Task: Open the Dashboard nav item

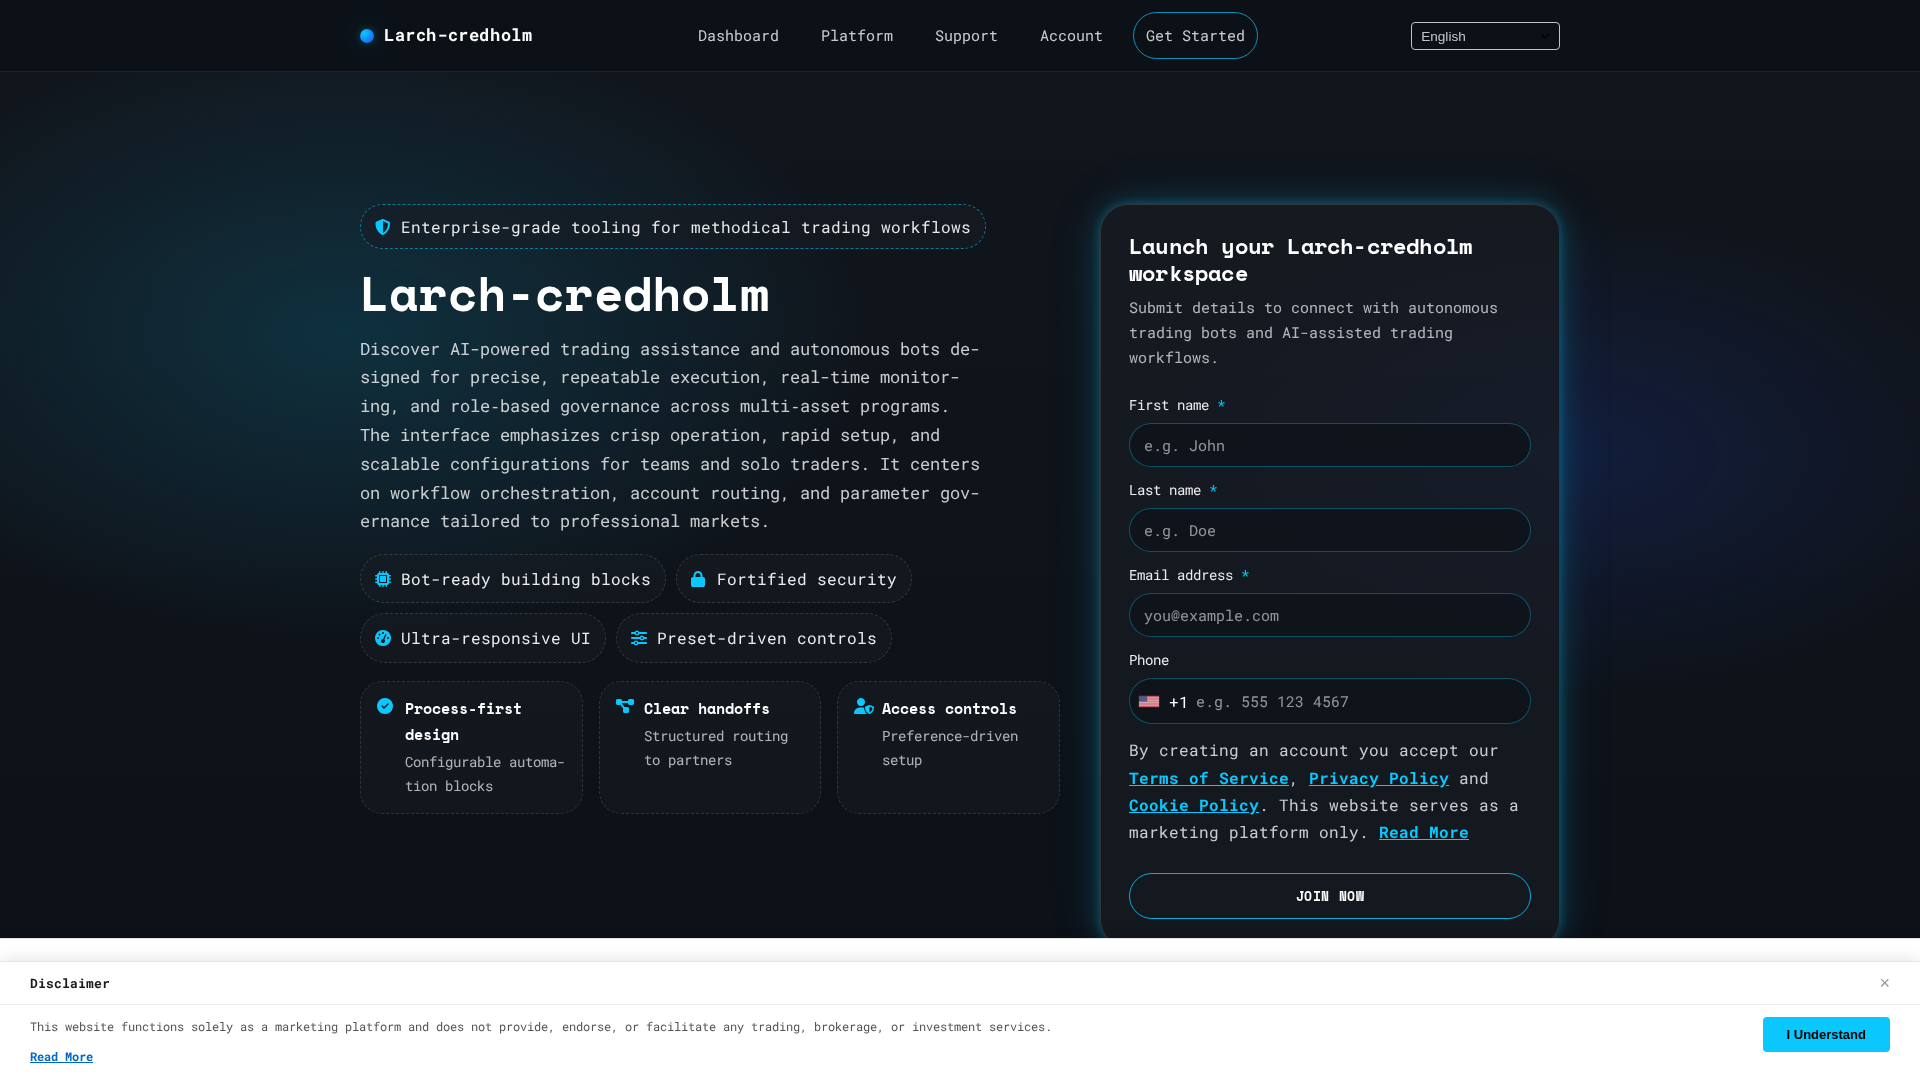Action: pyautogui.click(x=738, y=36)
